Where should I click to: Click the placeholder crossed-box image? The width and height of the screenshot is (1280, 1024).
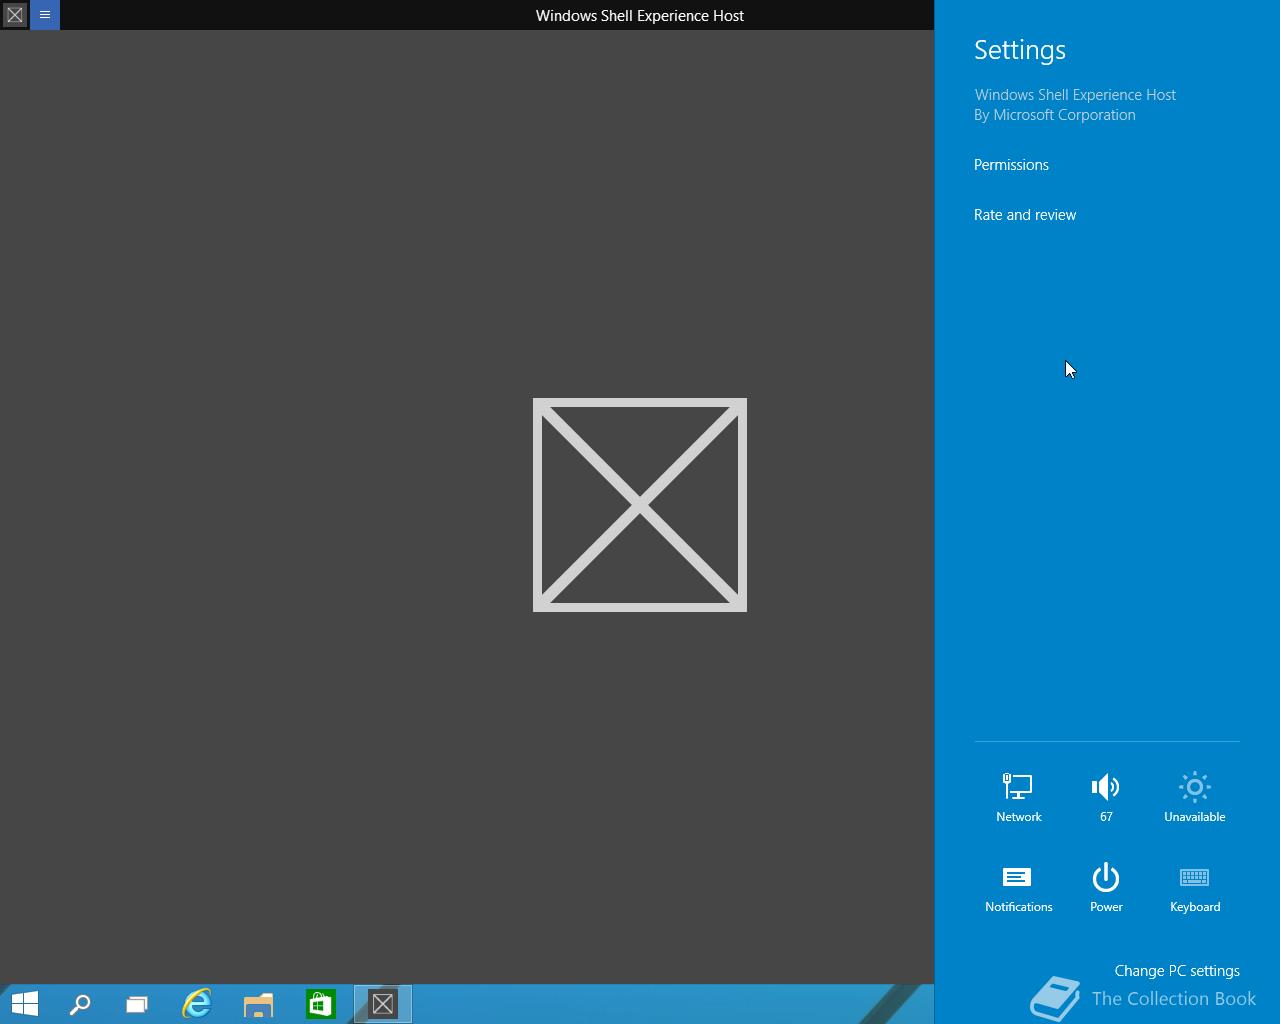tap(640, 505)
